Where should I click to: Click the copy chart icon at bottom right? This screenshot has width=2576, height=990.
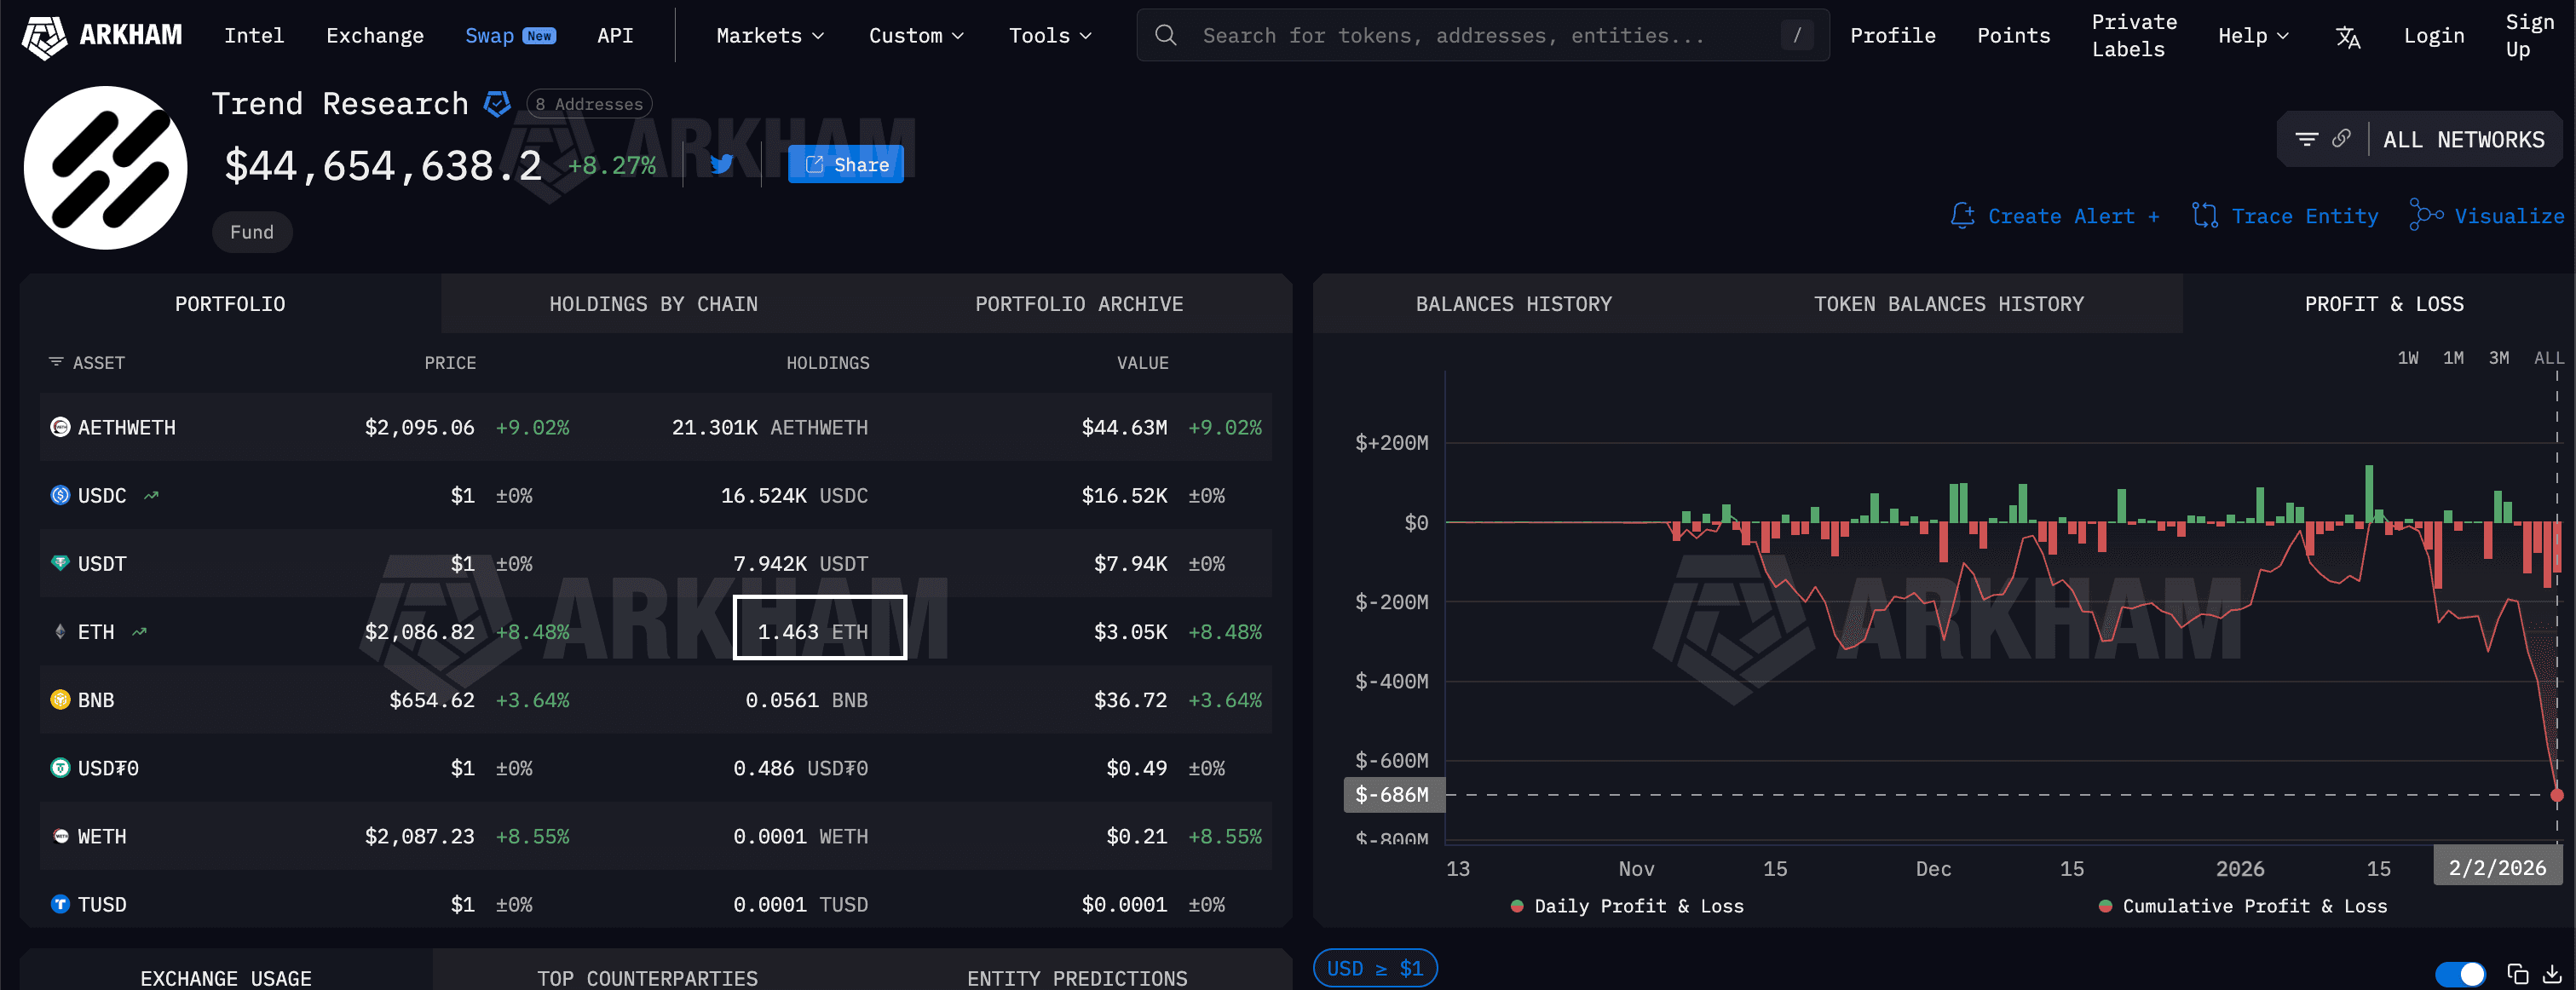pyautogui.click(x=2519, y=973)
